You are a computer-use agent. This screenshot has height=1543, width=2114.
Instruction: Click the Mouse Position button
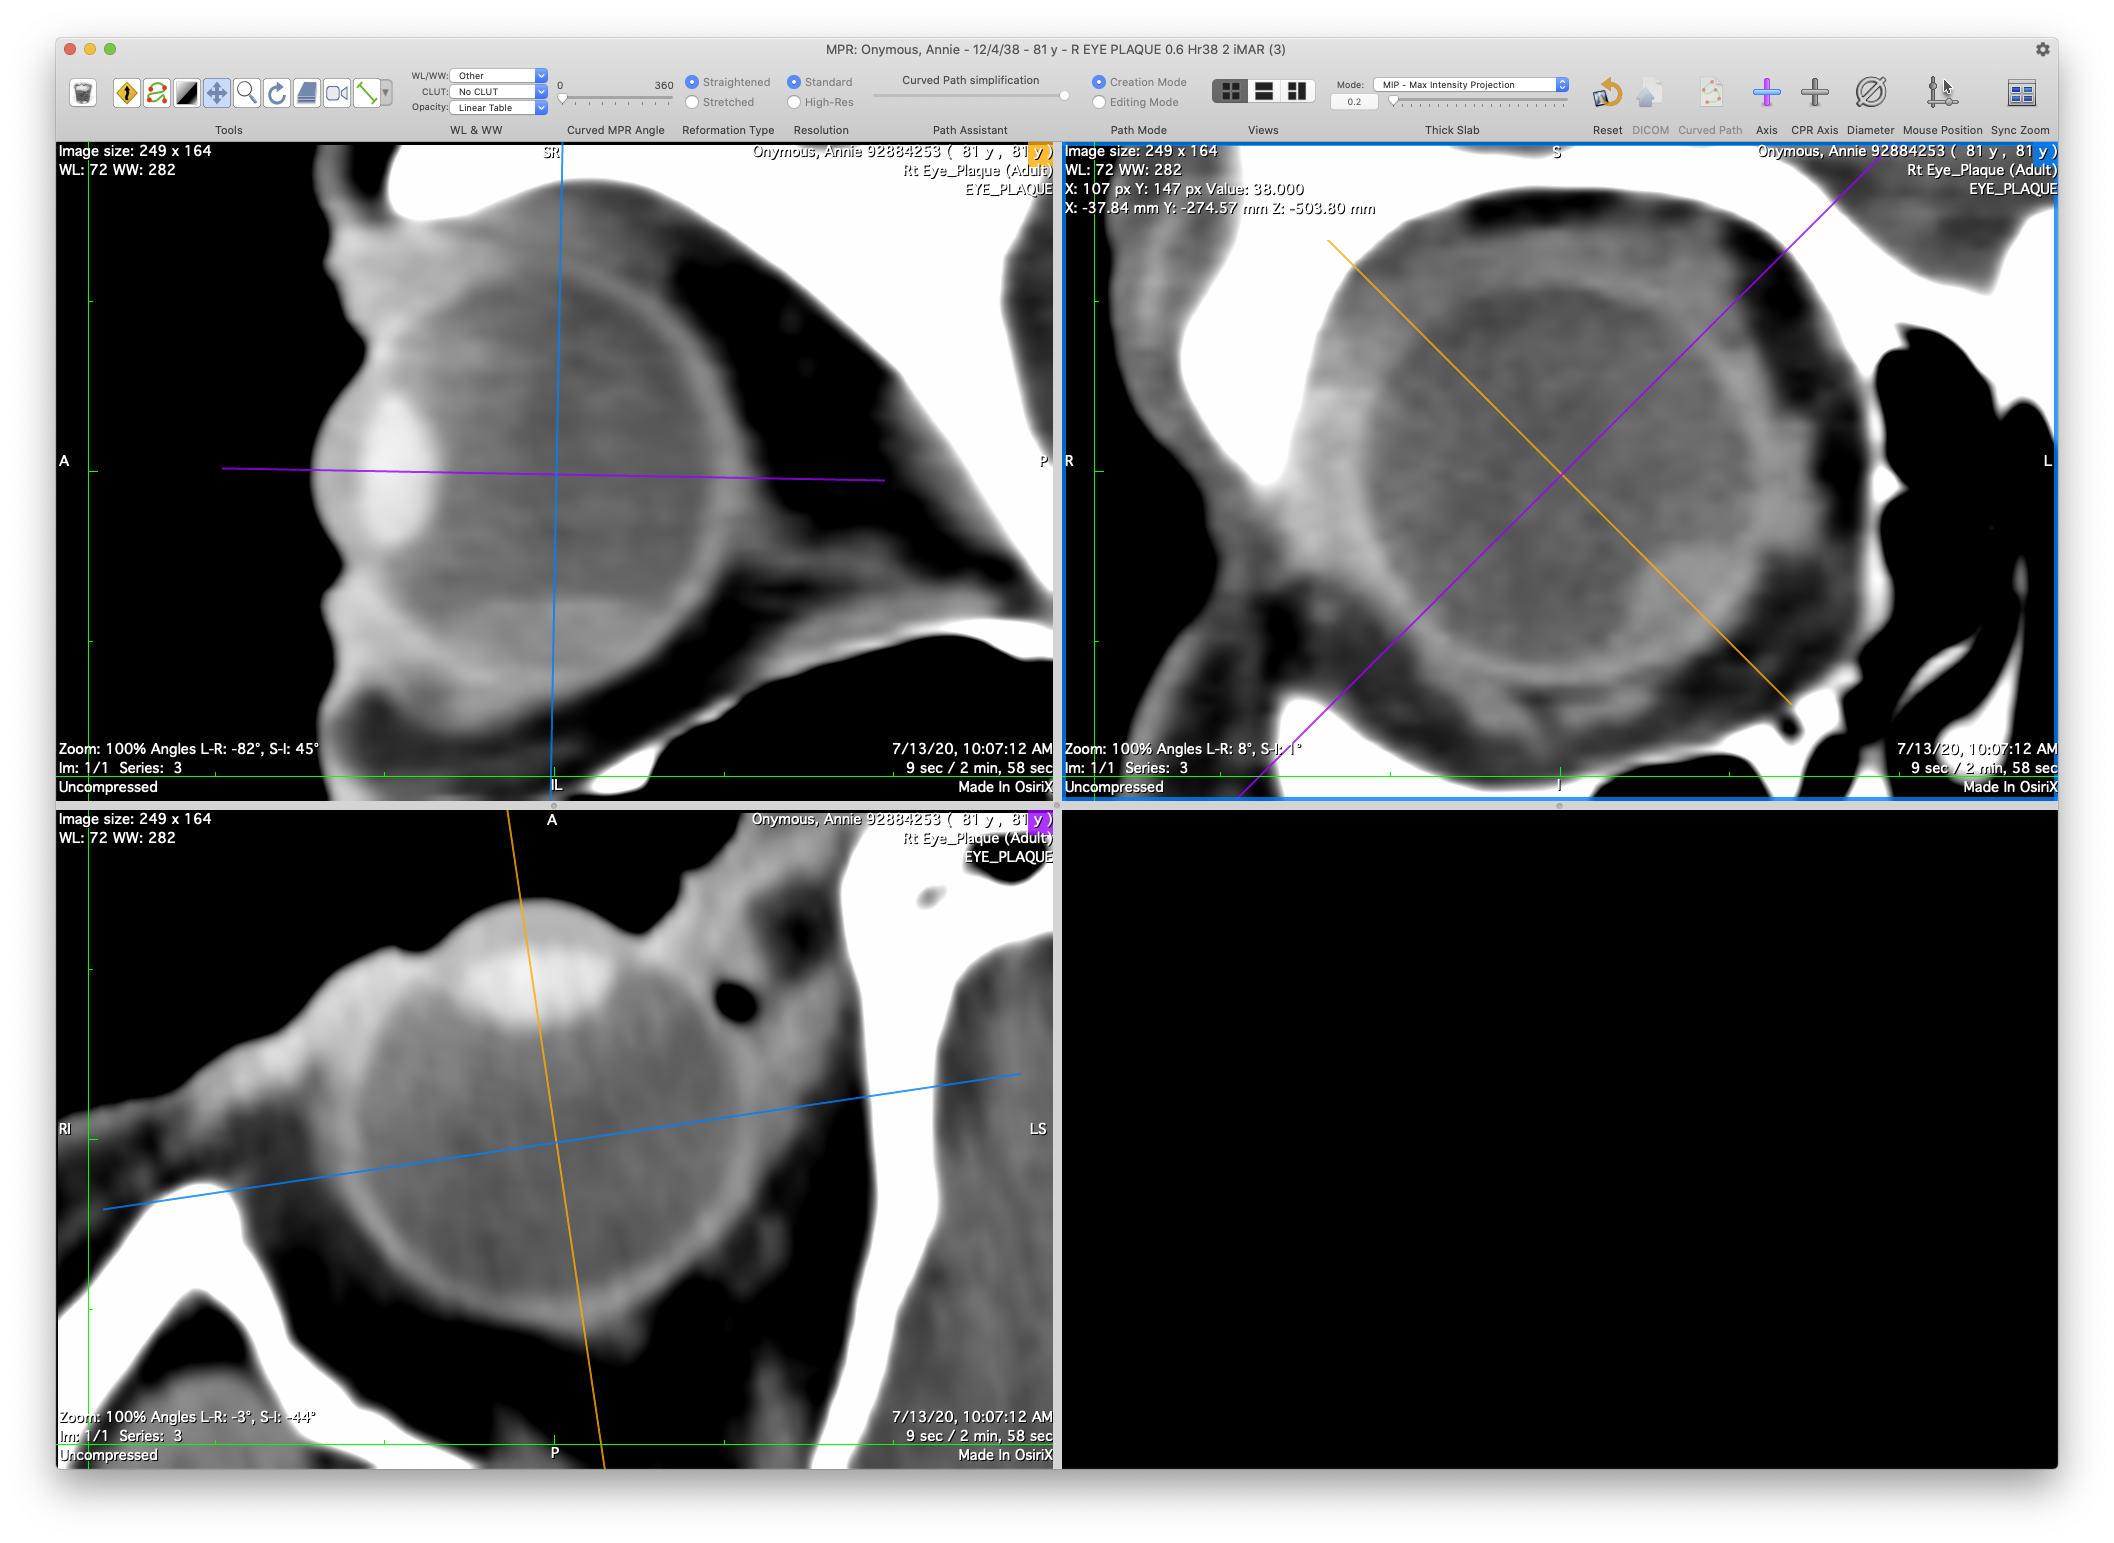[x=1941, y=93]
